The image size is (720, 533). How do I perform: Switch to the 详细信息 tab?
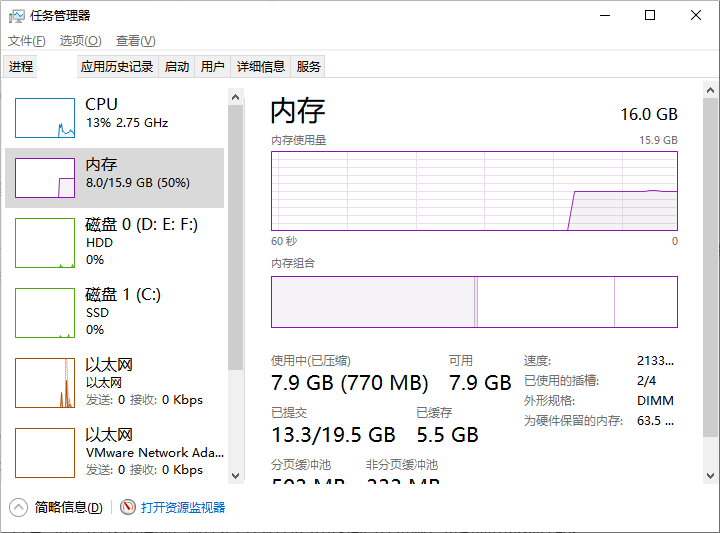point(261,67)
